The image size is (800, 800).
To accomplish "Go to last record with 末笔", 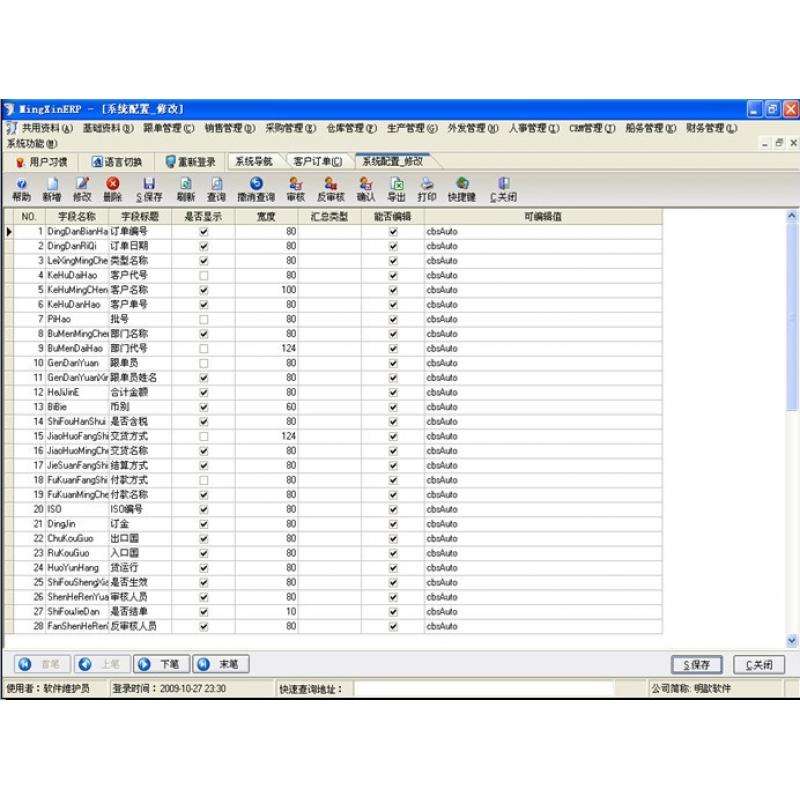I will (x=221, y=664).
